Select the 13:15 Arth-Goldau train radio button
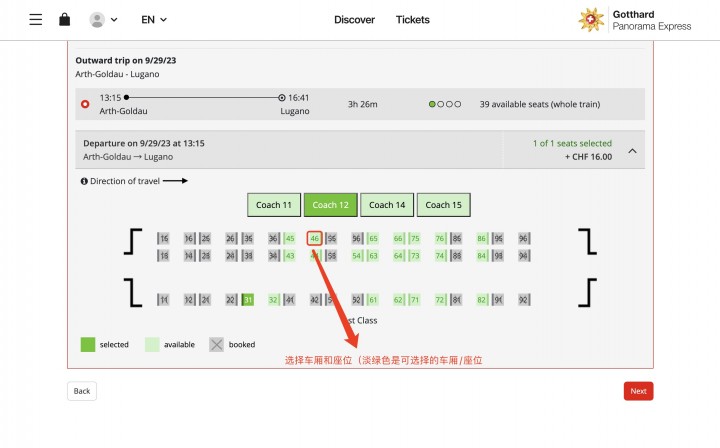Screen dimensions: 720x448 (85, 104)
